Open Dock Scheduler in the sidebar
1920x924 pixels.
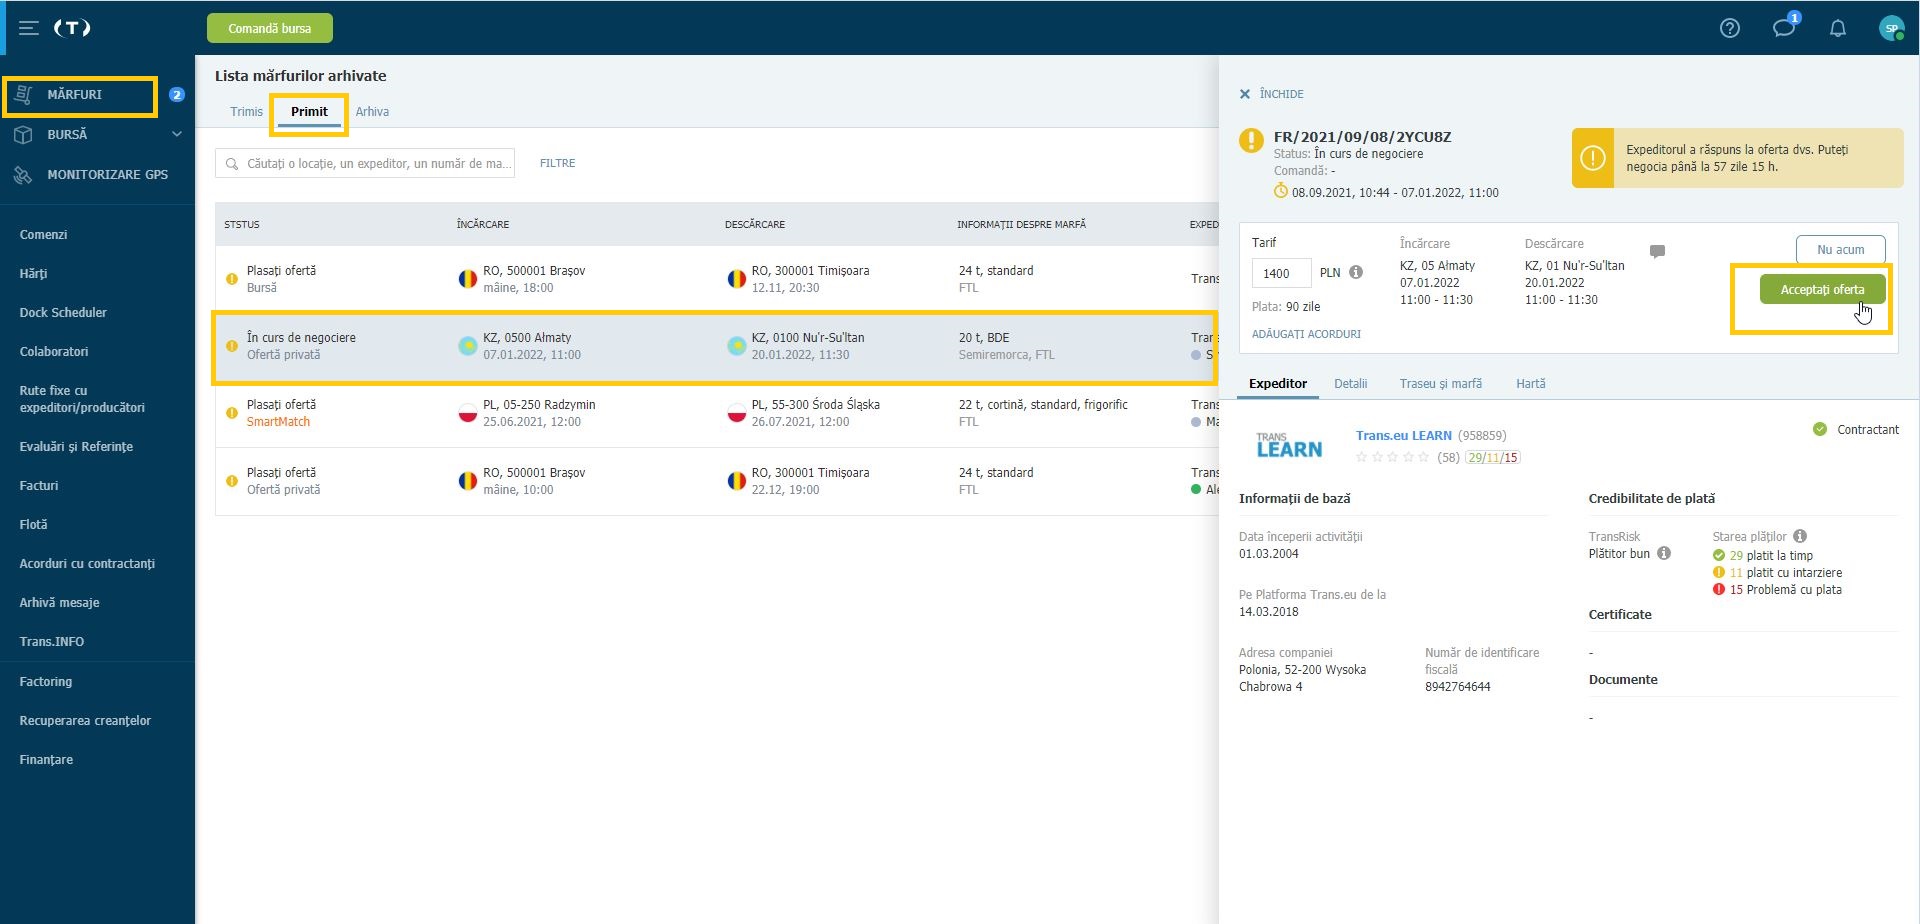63,313
